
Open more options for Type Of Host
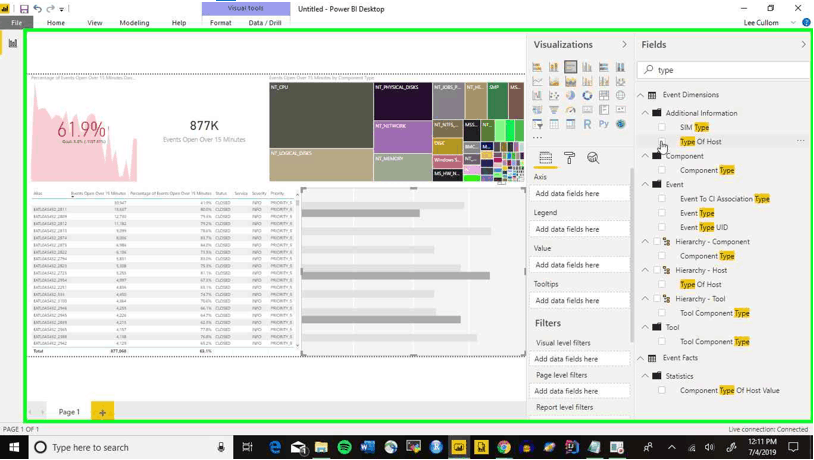[801, 141]
